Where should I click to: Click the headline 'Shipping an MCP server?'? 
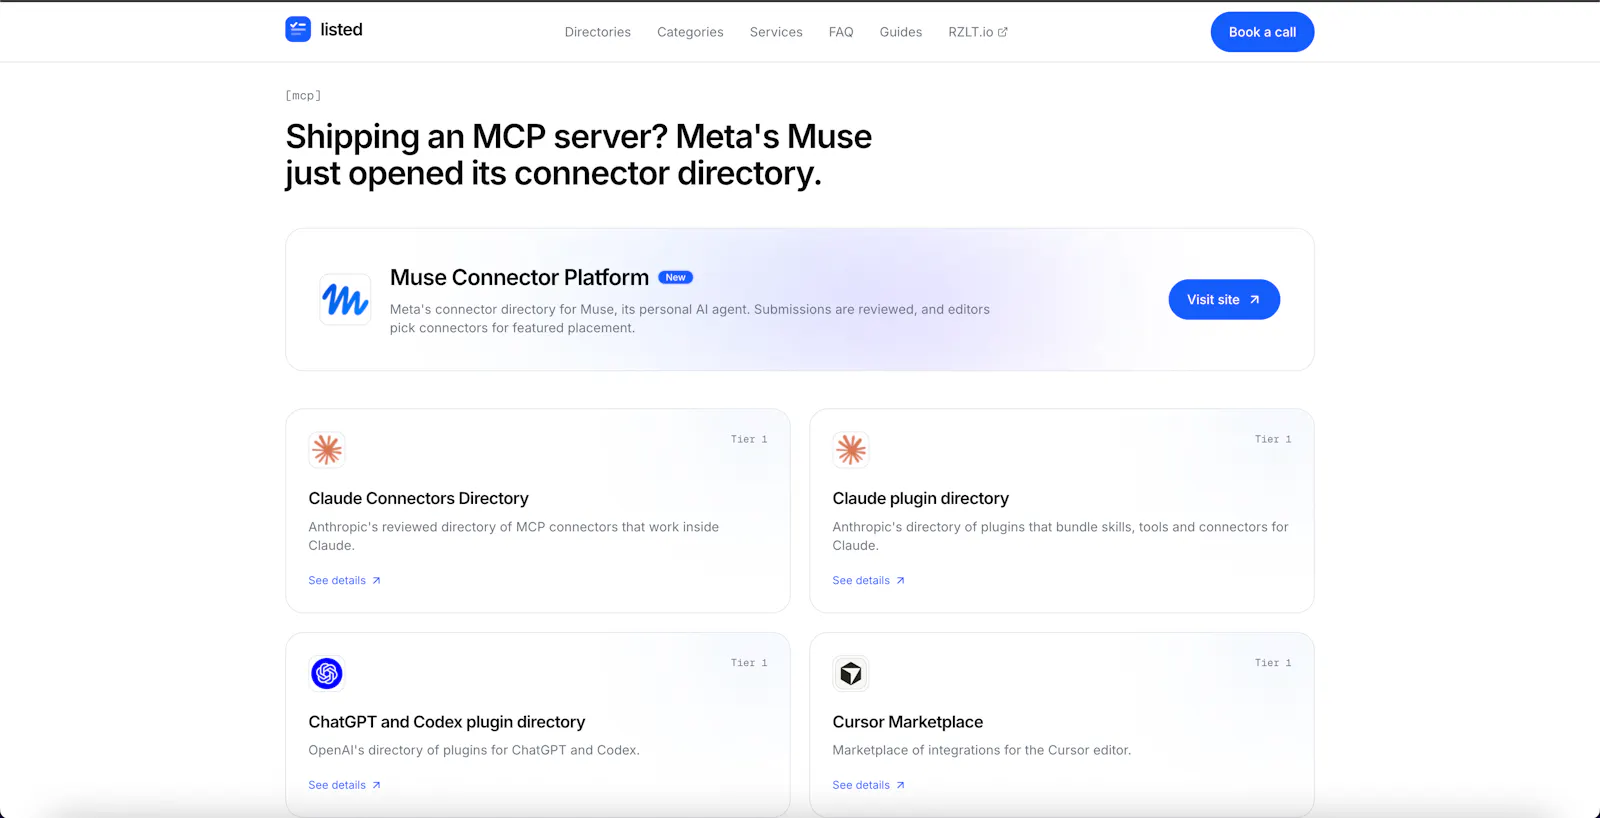[x=476, y=136]
